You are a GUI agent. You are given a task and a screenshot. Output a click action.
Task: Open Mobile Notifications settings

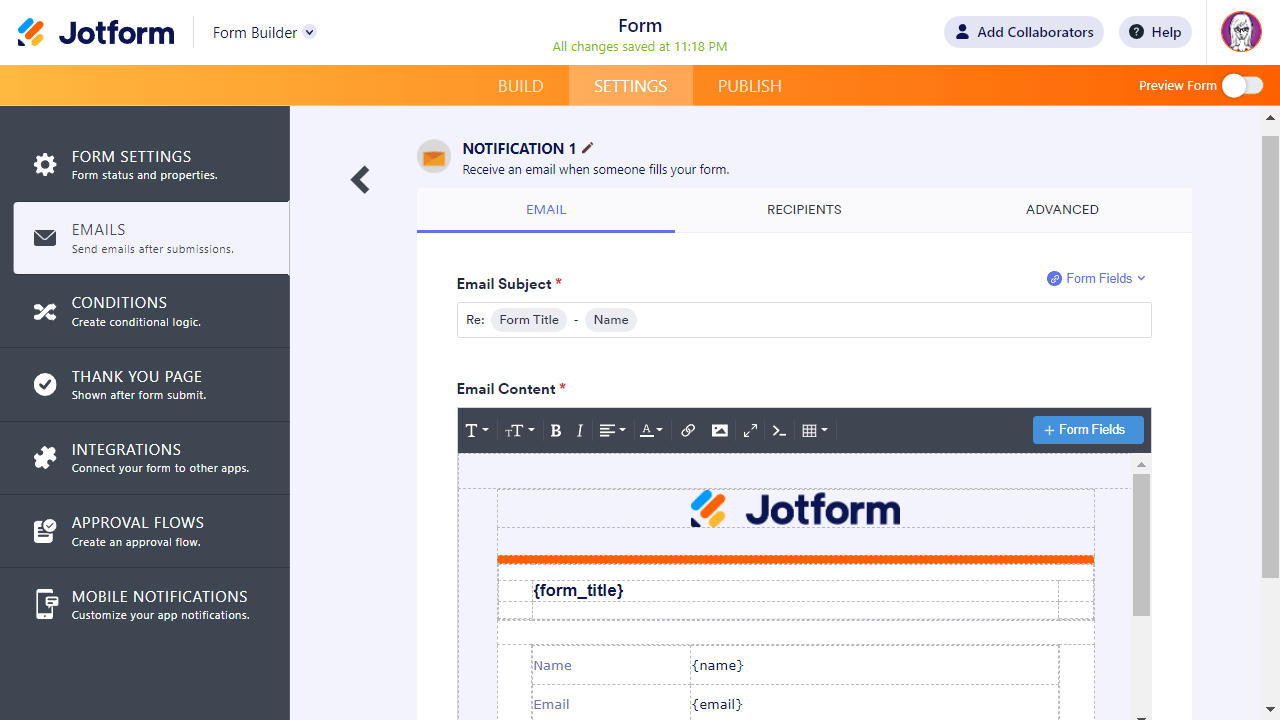click(145, 605)
